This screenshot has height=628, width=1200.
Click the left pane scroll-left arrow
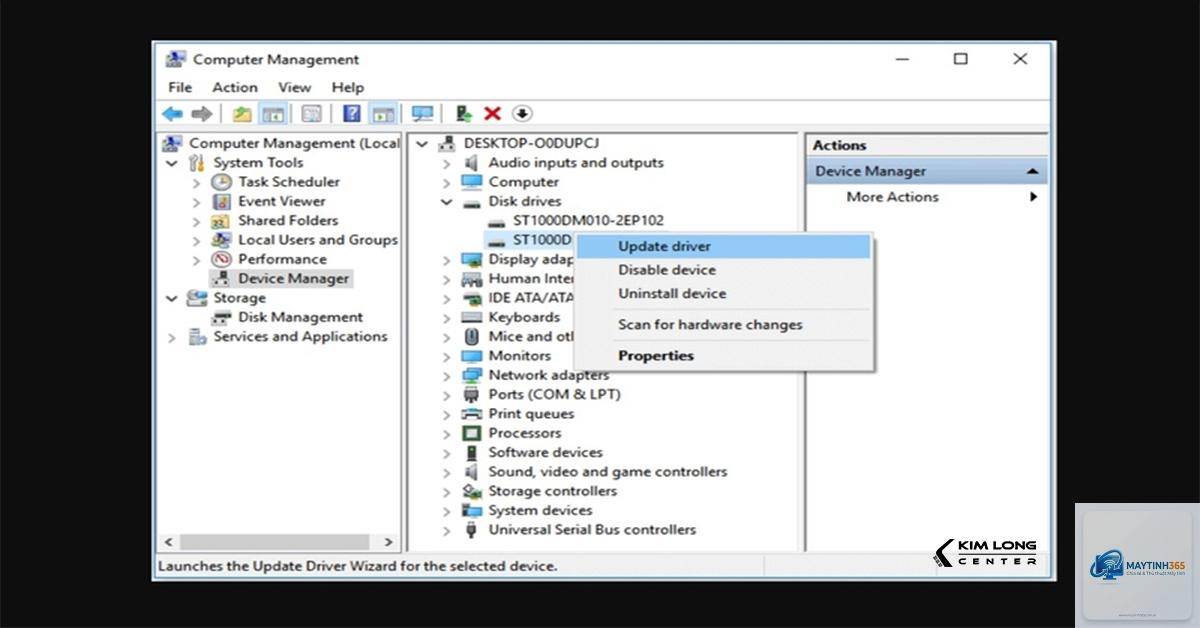coord(168,542)
